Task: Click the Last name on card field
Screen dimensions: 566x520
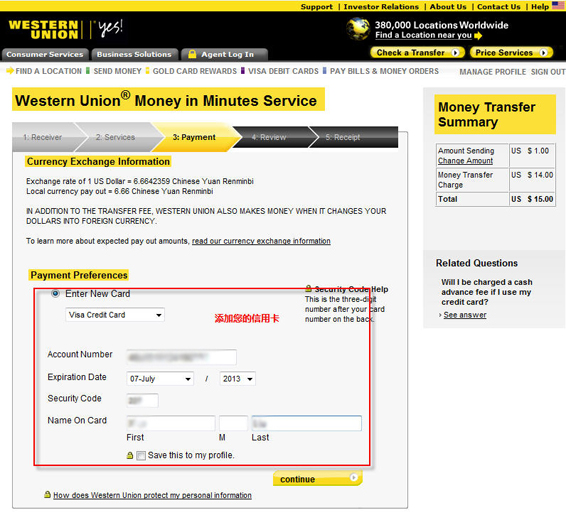Action: click(306, 423)
